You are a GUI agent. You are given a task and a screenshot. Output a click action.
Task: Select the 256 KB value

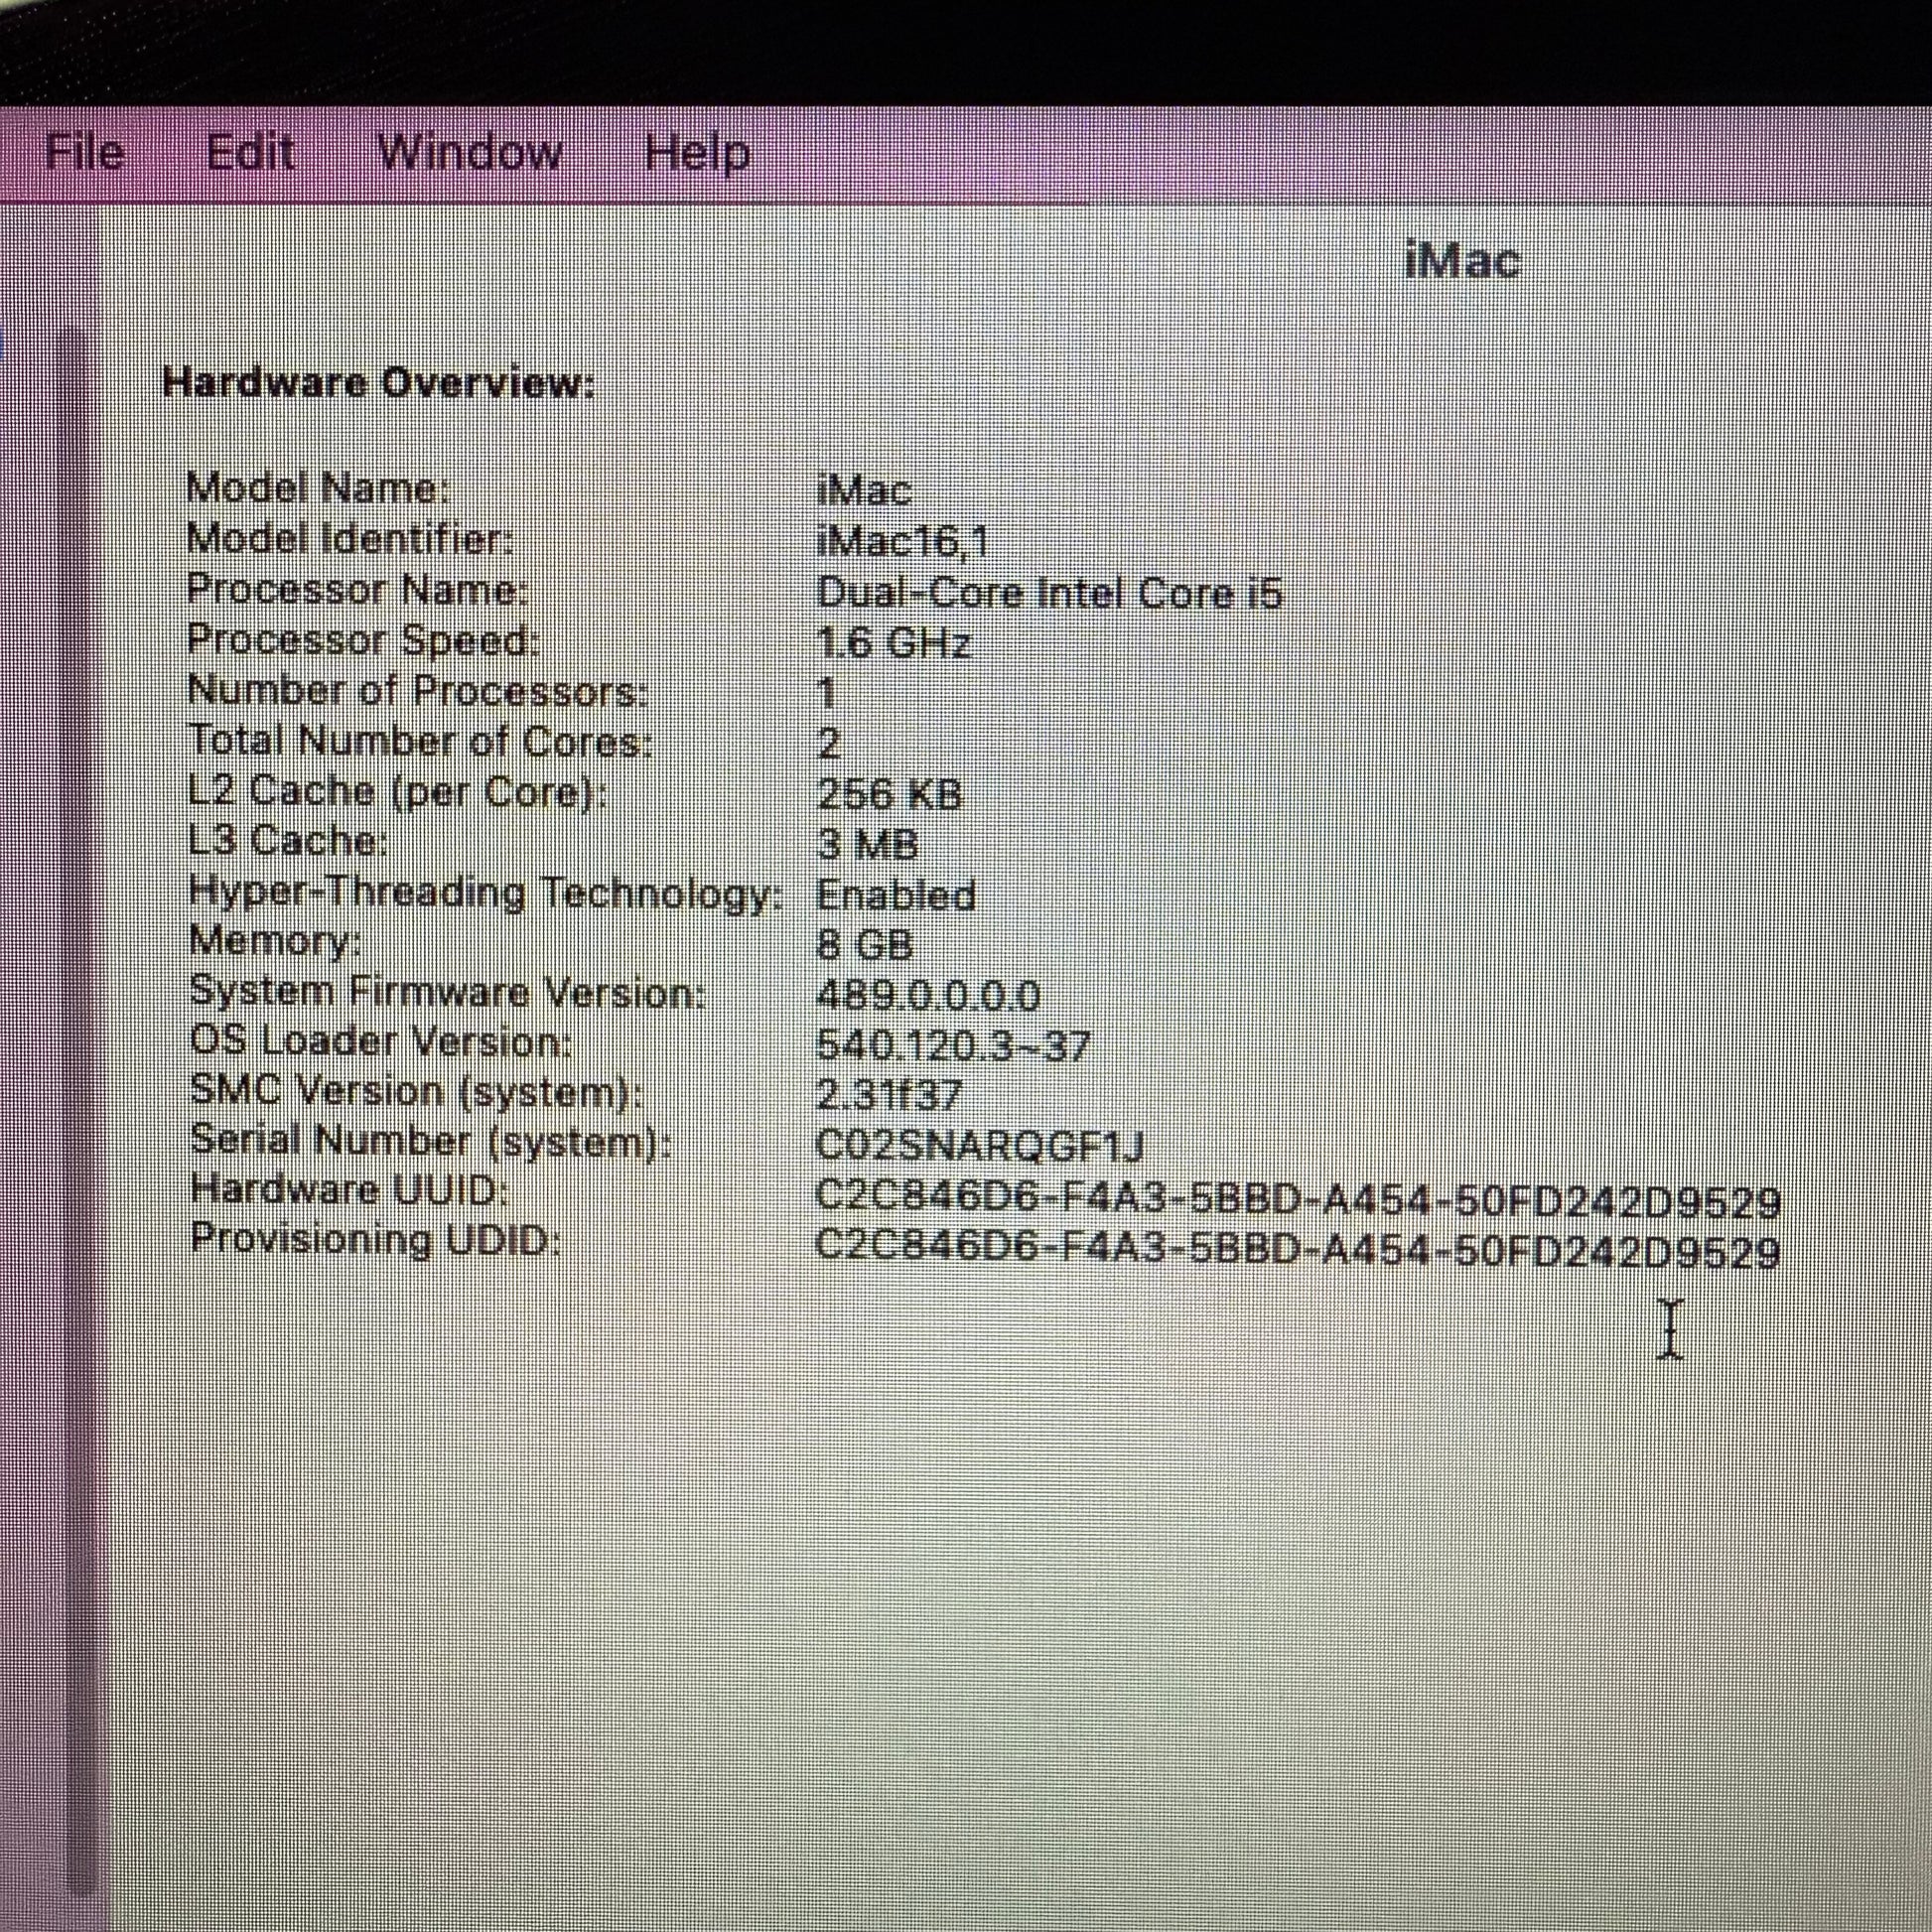tap(889, 795)
